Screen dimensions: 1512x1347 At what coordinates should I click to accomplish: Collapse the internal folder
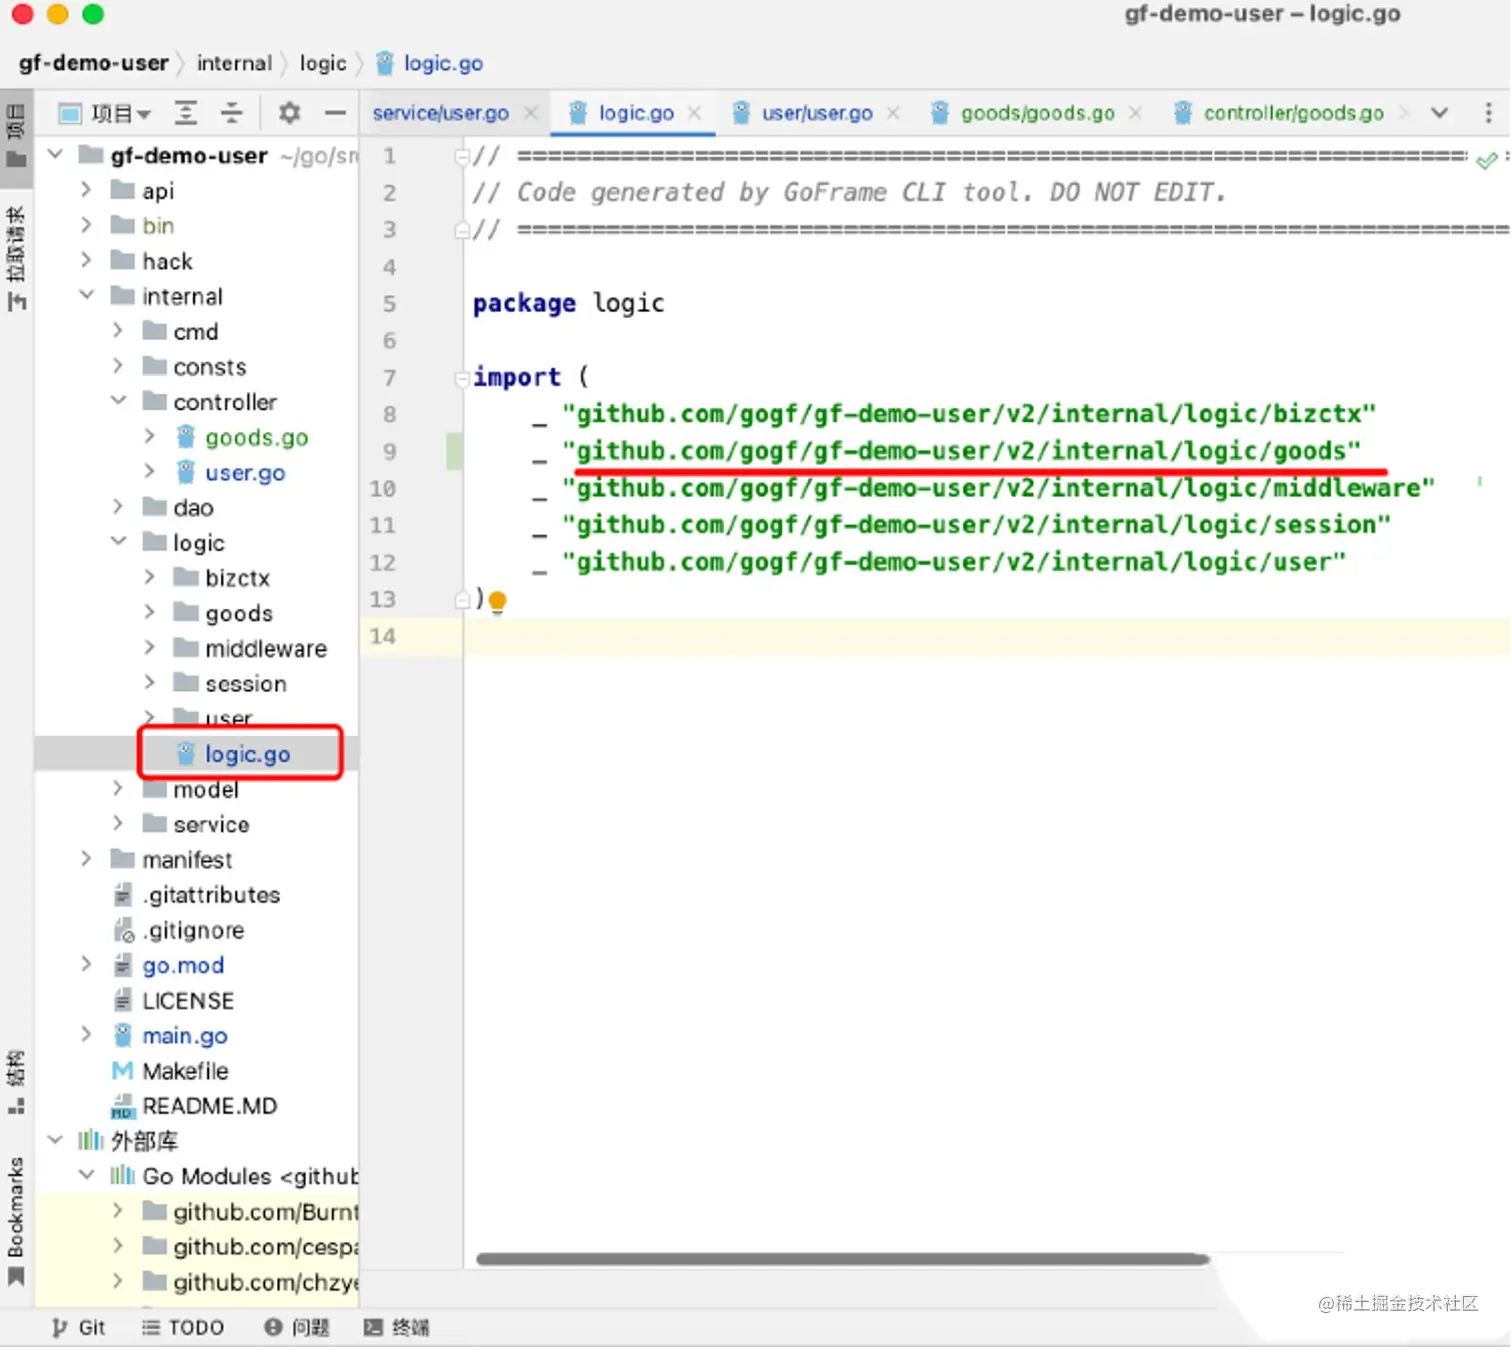point(86,296)
